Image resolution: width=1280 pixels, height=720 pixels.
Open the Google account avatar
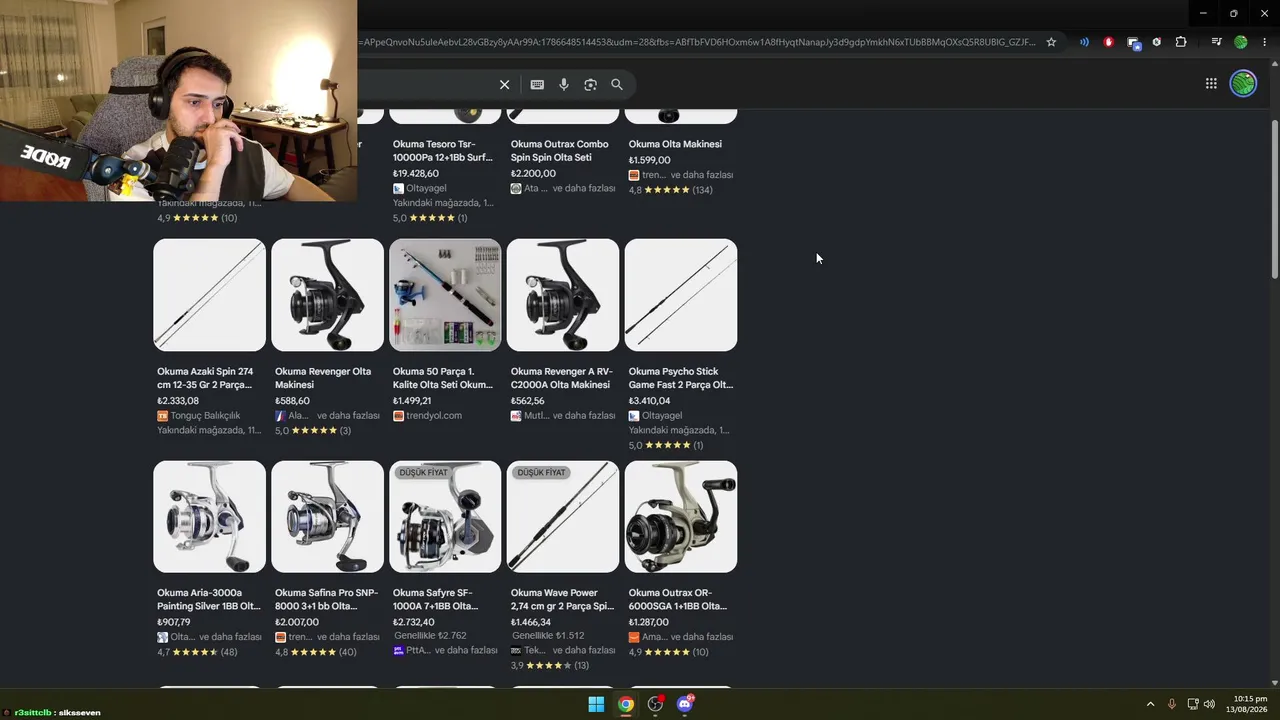point(1243,84)
